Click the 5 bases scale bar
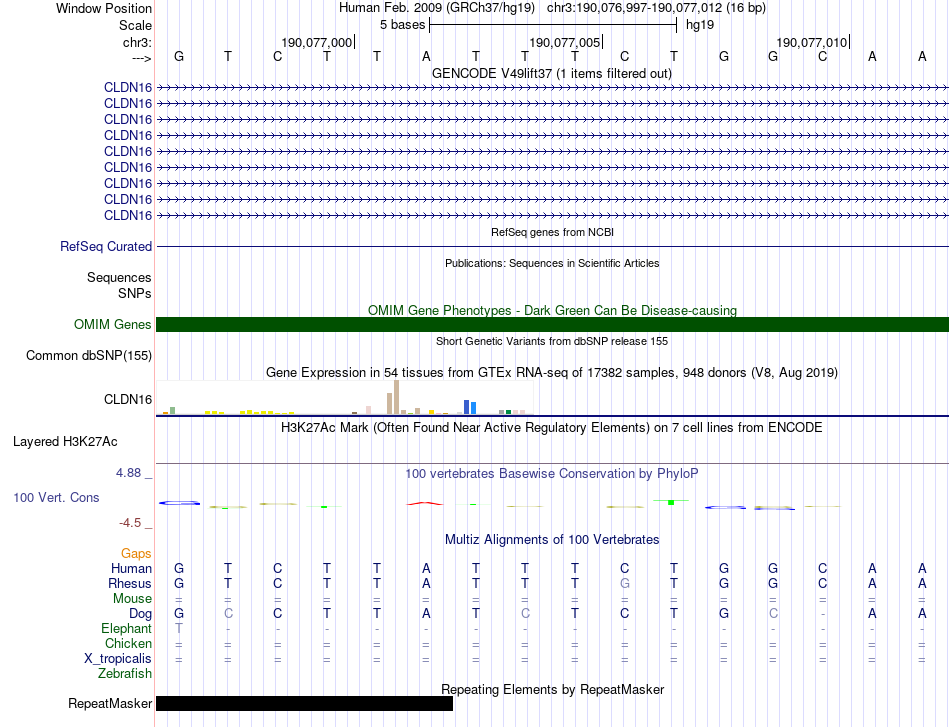 pyautogui.click(x=553, y=25)
